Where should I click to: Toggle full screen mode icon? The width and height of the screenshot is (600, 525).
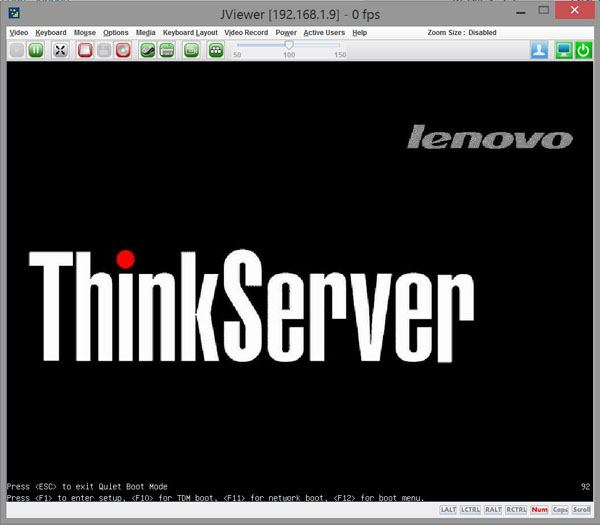60,50
